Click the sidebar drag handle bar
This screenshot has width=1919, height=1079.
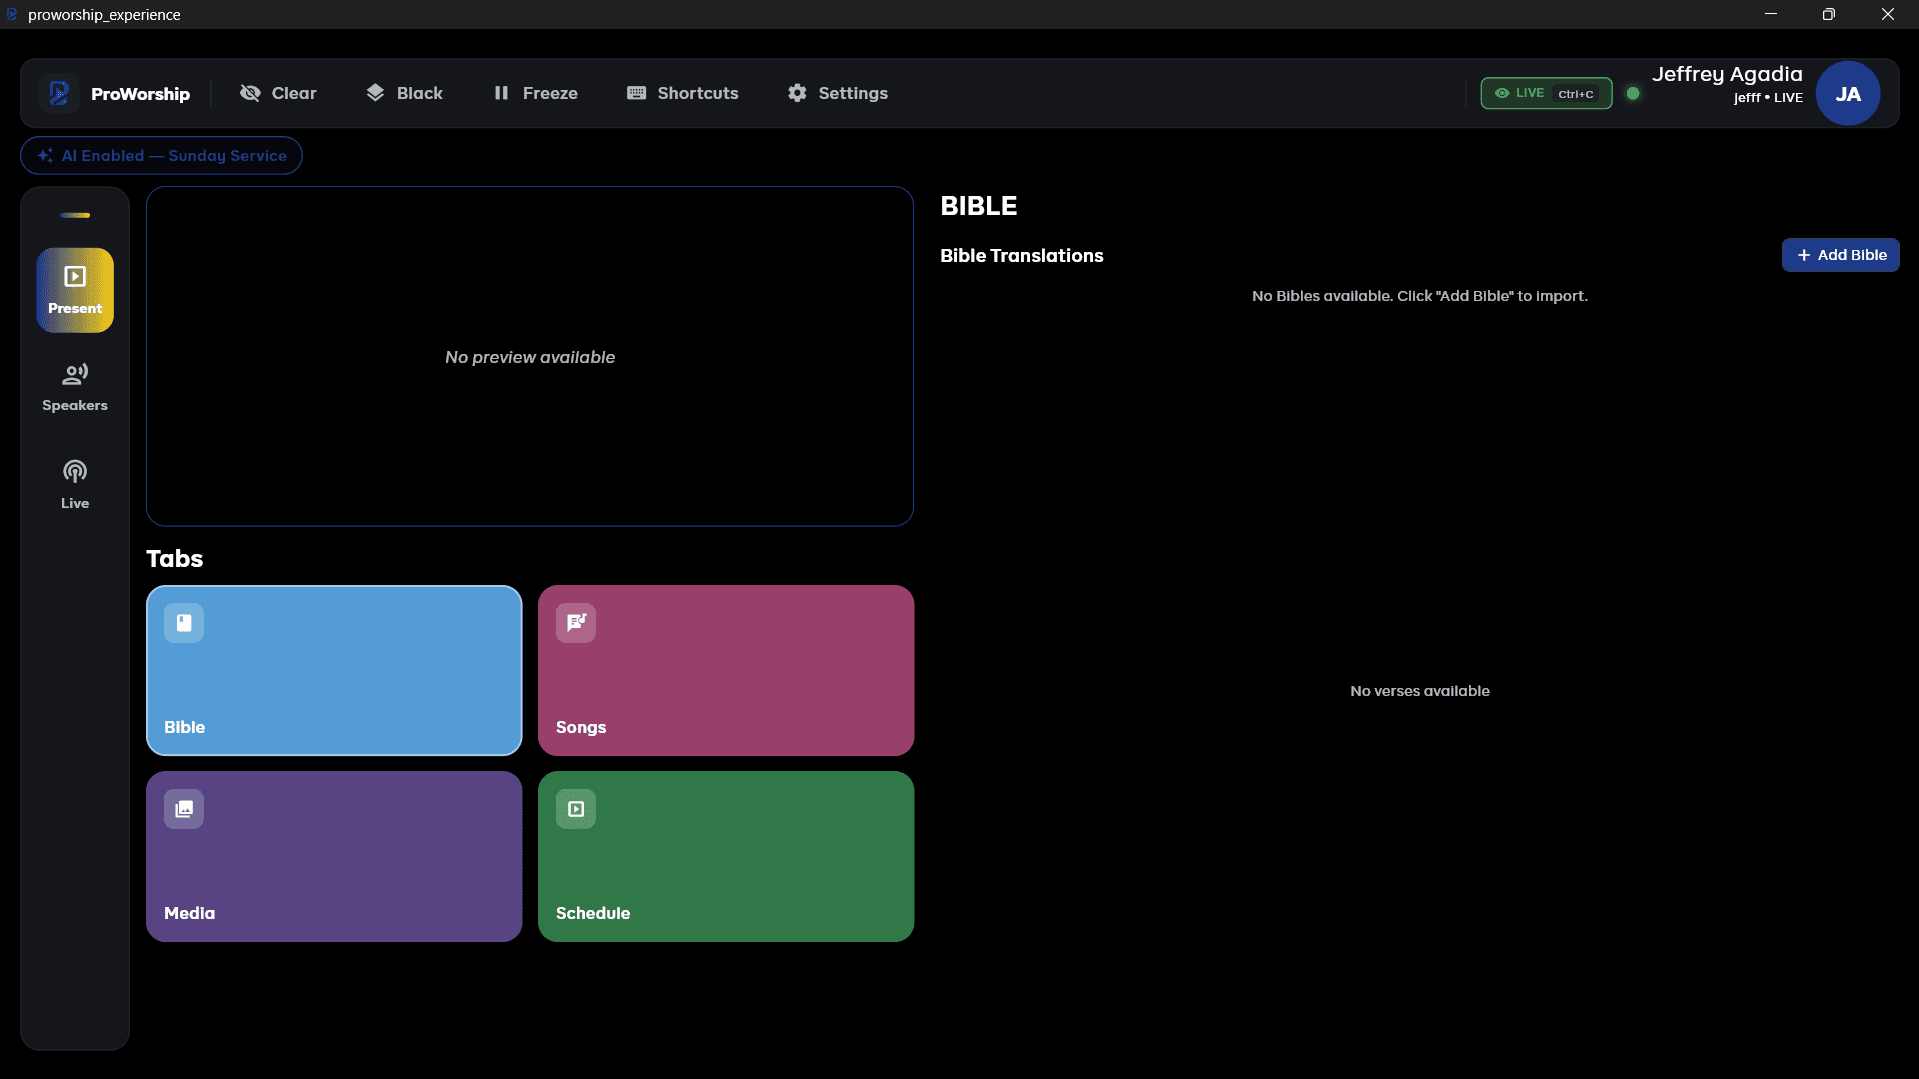75,215
